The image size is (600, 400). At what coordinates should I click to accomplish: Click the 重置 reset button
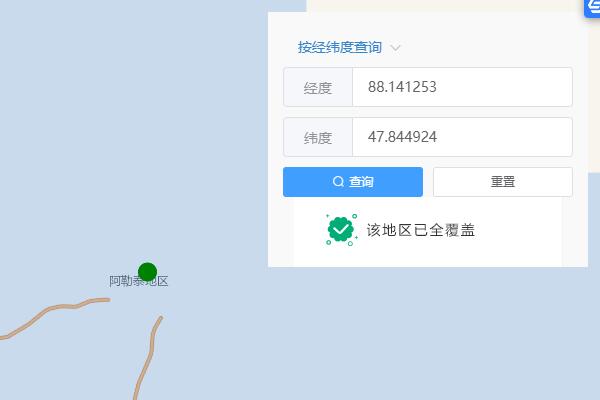(502, 182)
